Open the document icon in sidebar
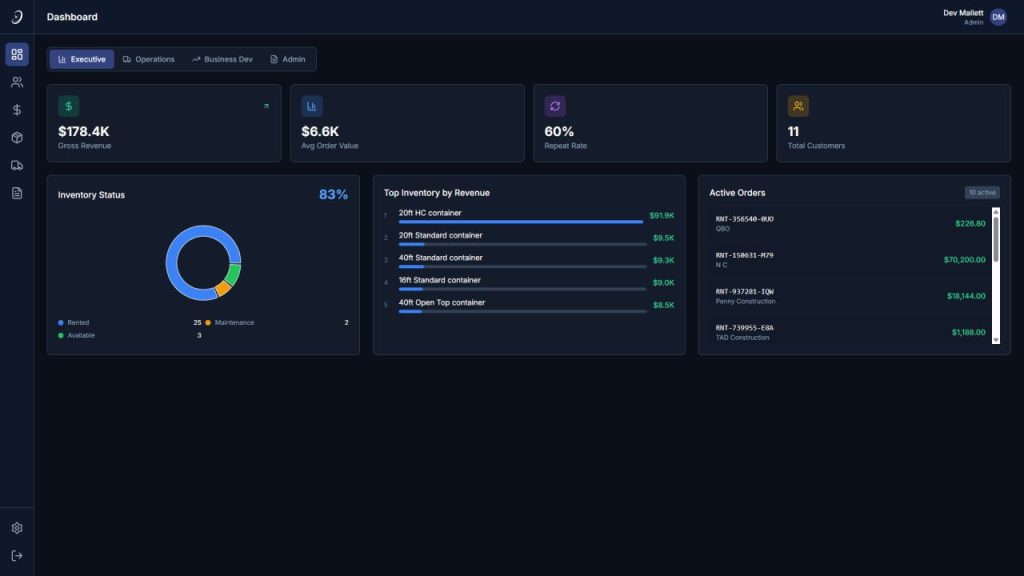Viewport: 1024px width, 576px height. pyautogui.click(x=17, y=193)
